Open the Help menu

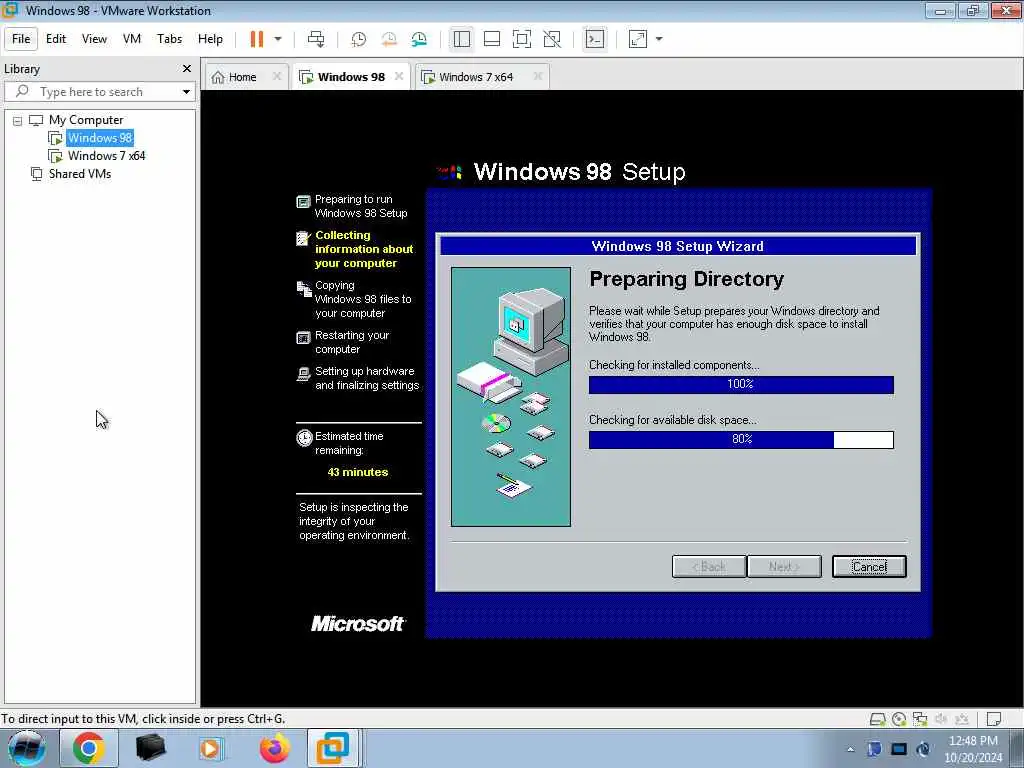(x=210, y=39)
